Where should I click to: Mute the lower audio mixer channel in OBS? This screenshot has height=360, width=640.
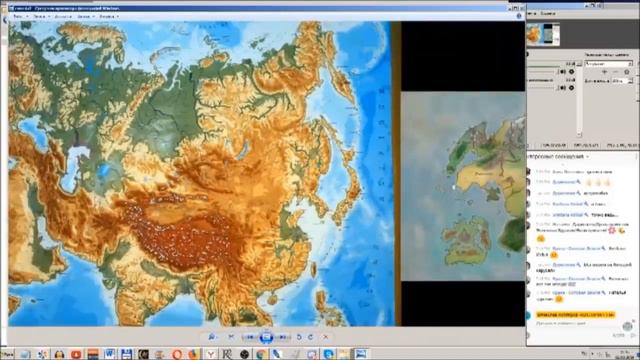pyautogui.click(x=563, y=88)
